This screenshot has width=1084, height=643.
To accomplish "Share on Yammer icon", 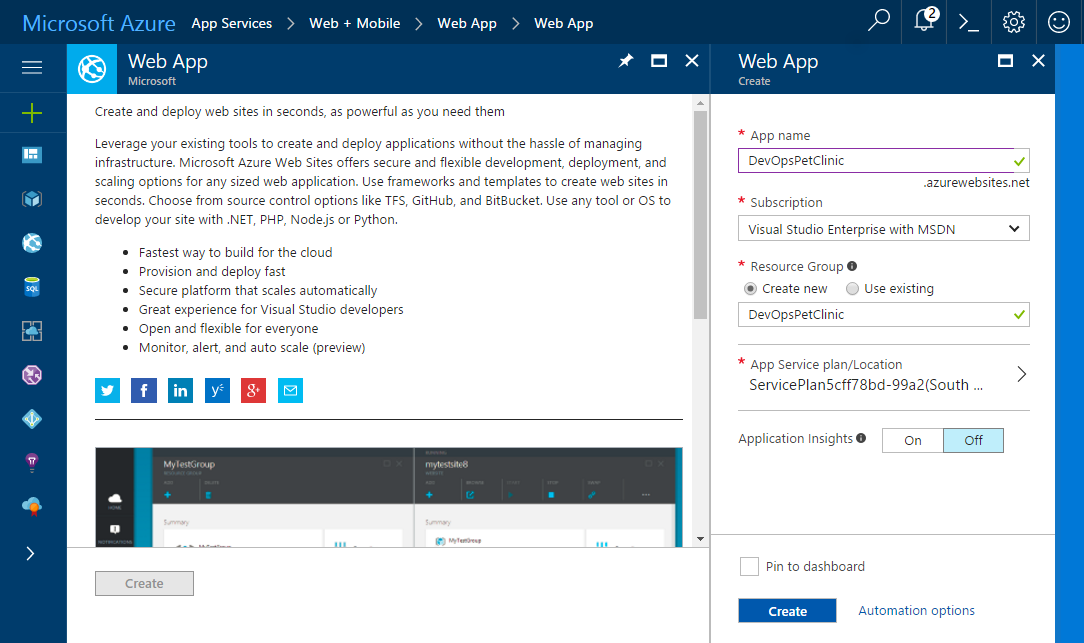I will (217, 391).
